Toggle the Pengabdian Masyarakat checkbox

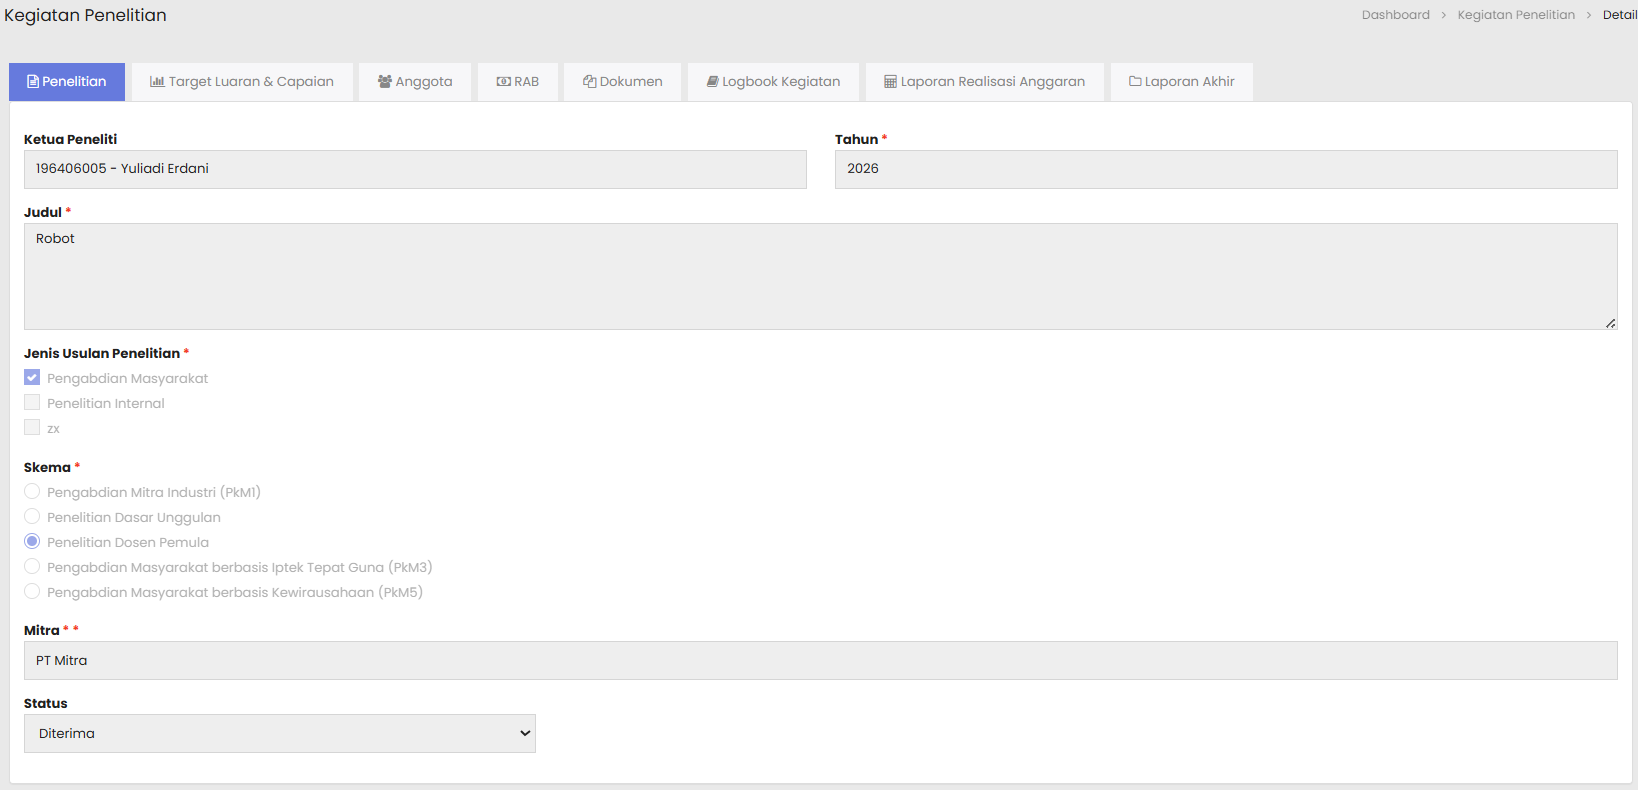tap(32, 378)
